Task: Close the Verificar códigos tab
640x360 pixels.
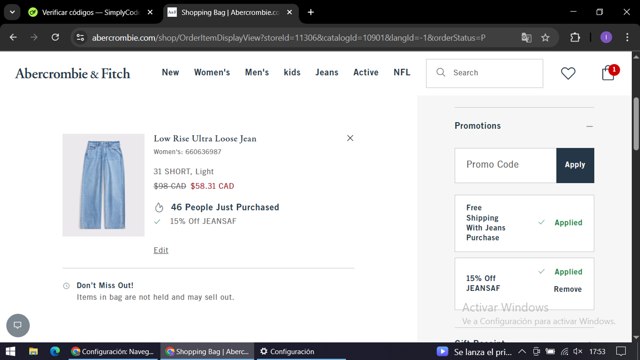Action: 150,12
